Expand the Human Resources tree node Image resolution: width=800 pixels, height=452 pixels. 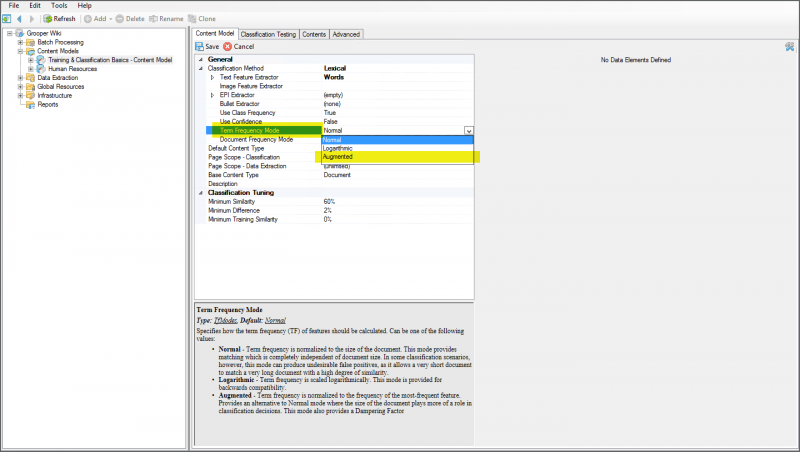coord(31,69)
